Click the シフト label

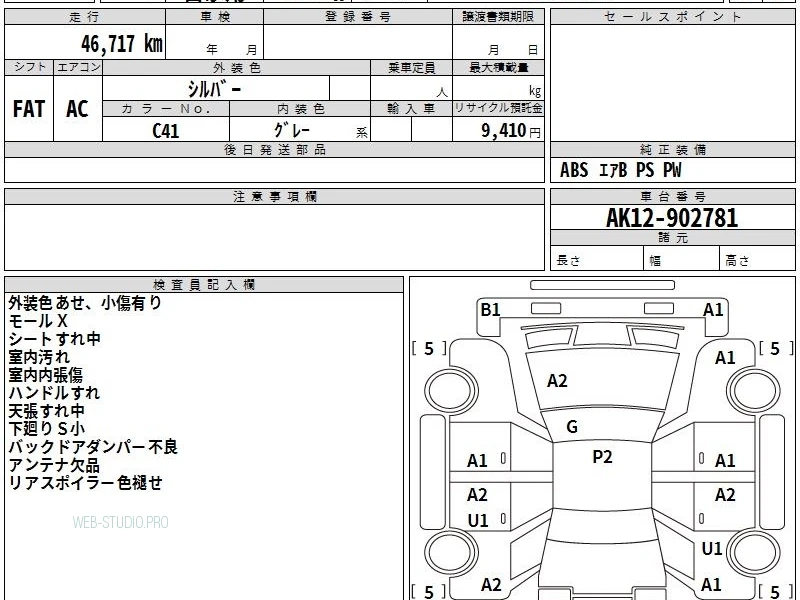pos(29,67)
